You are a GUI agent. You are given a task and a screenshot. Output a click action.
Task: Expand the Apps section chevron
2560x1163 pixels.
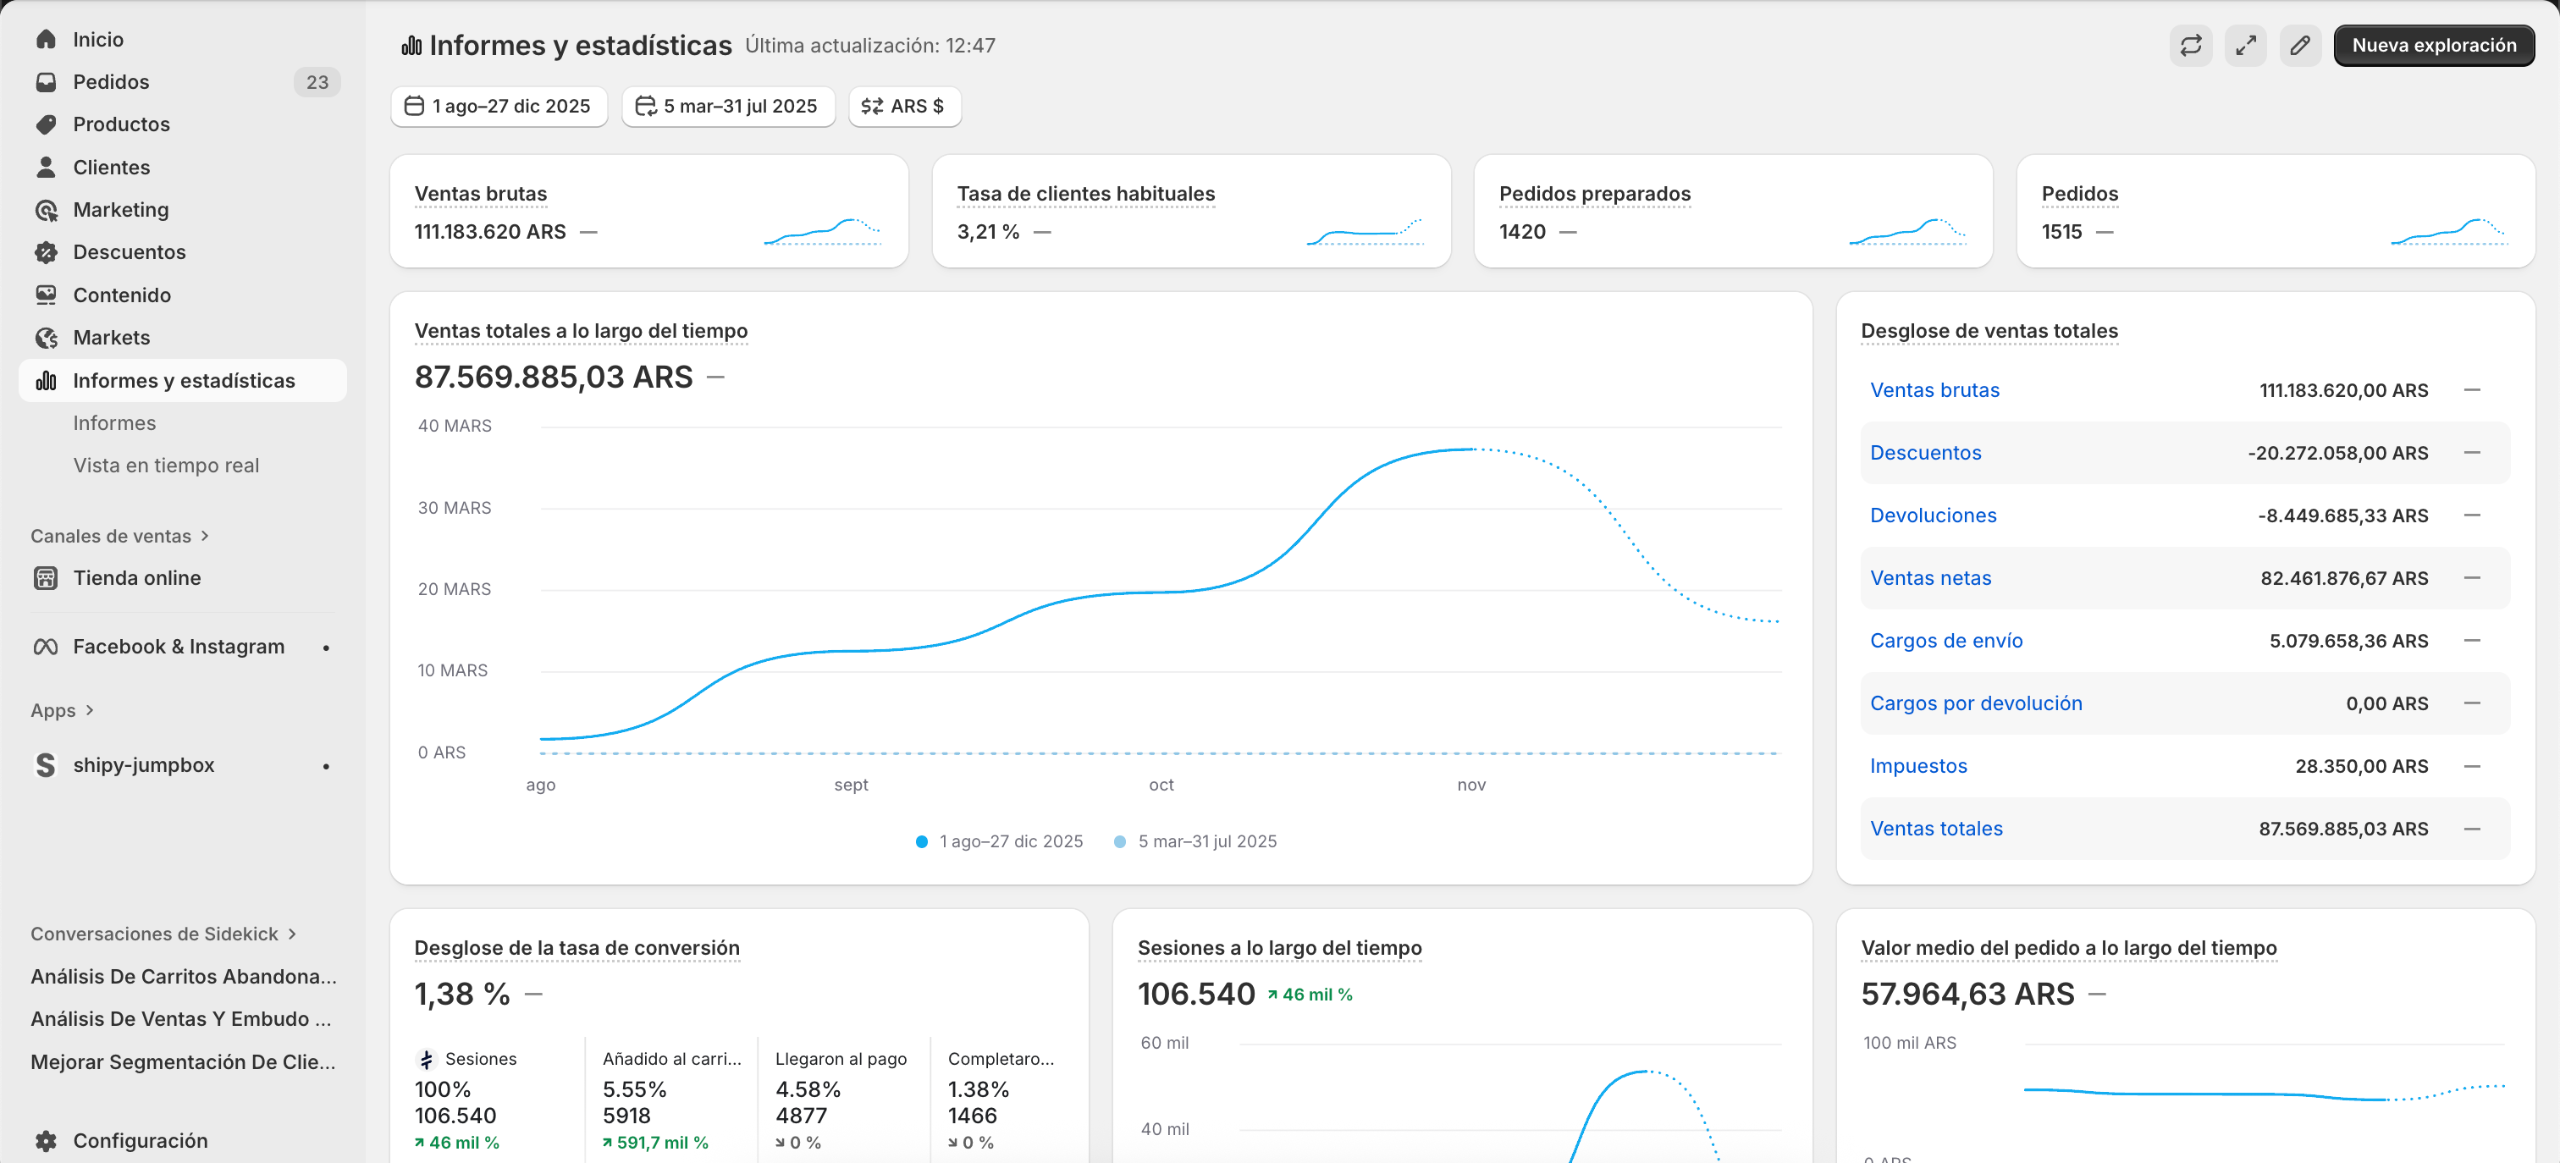coord(90,710)
